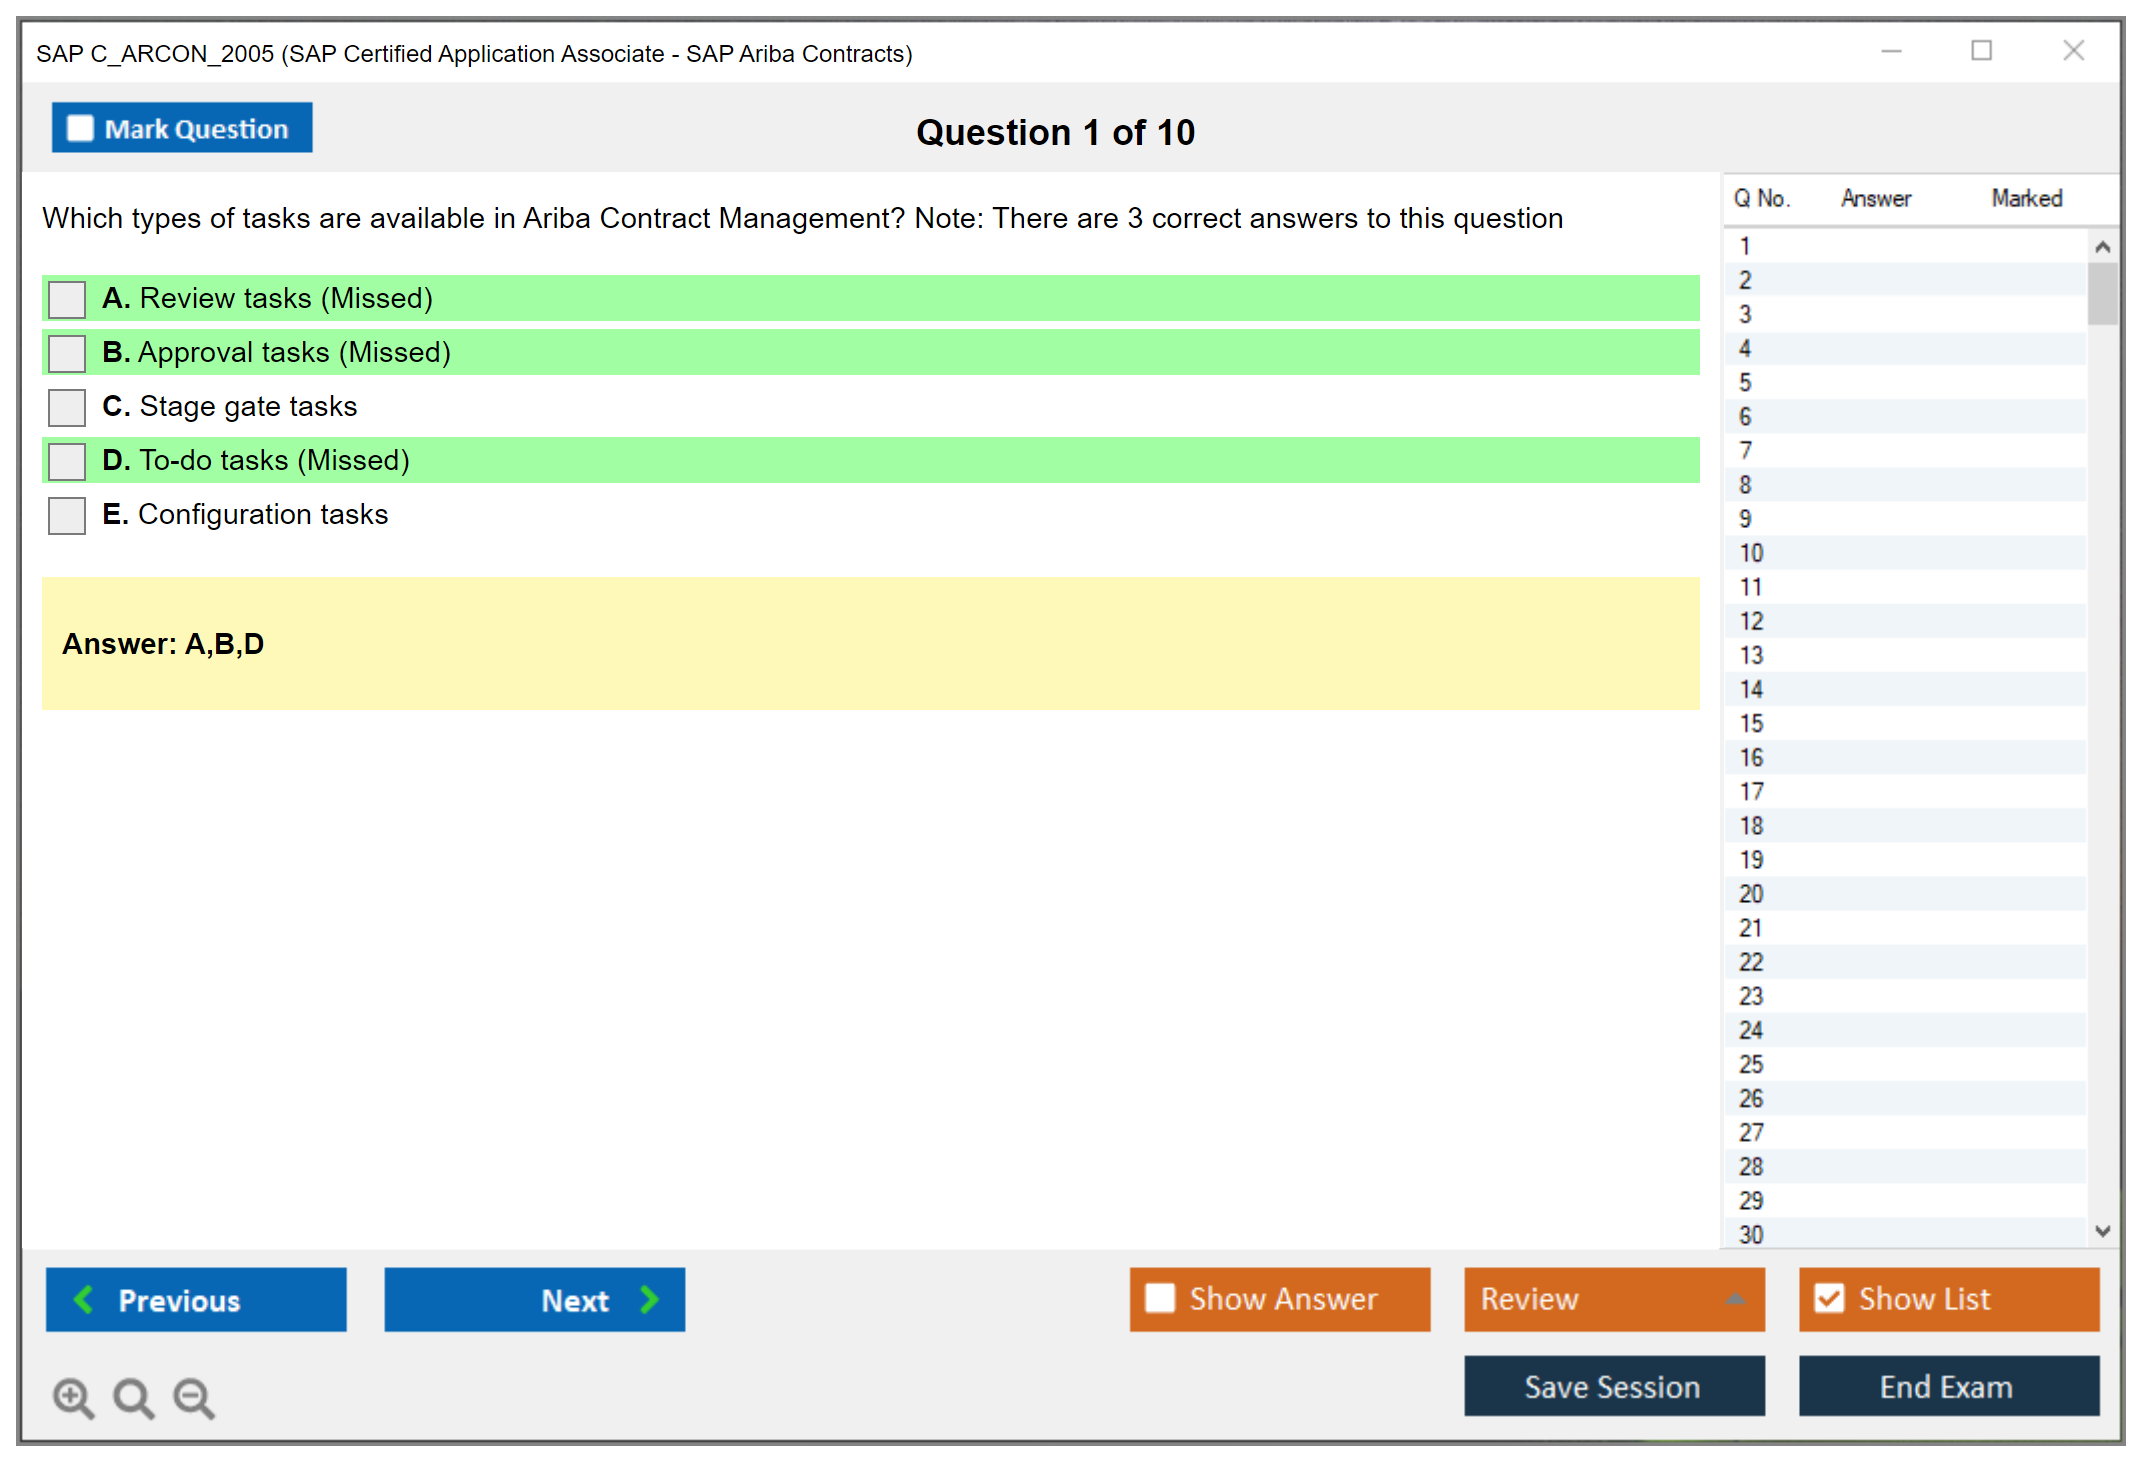This screenshot has width=2150, height=1470.
Task: Toggle the Show Answer option
Action: click(1160, 1298)
